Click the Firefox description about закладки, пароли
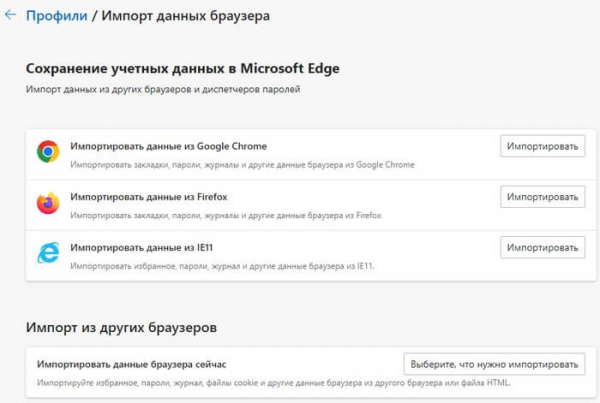 226,215
